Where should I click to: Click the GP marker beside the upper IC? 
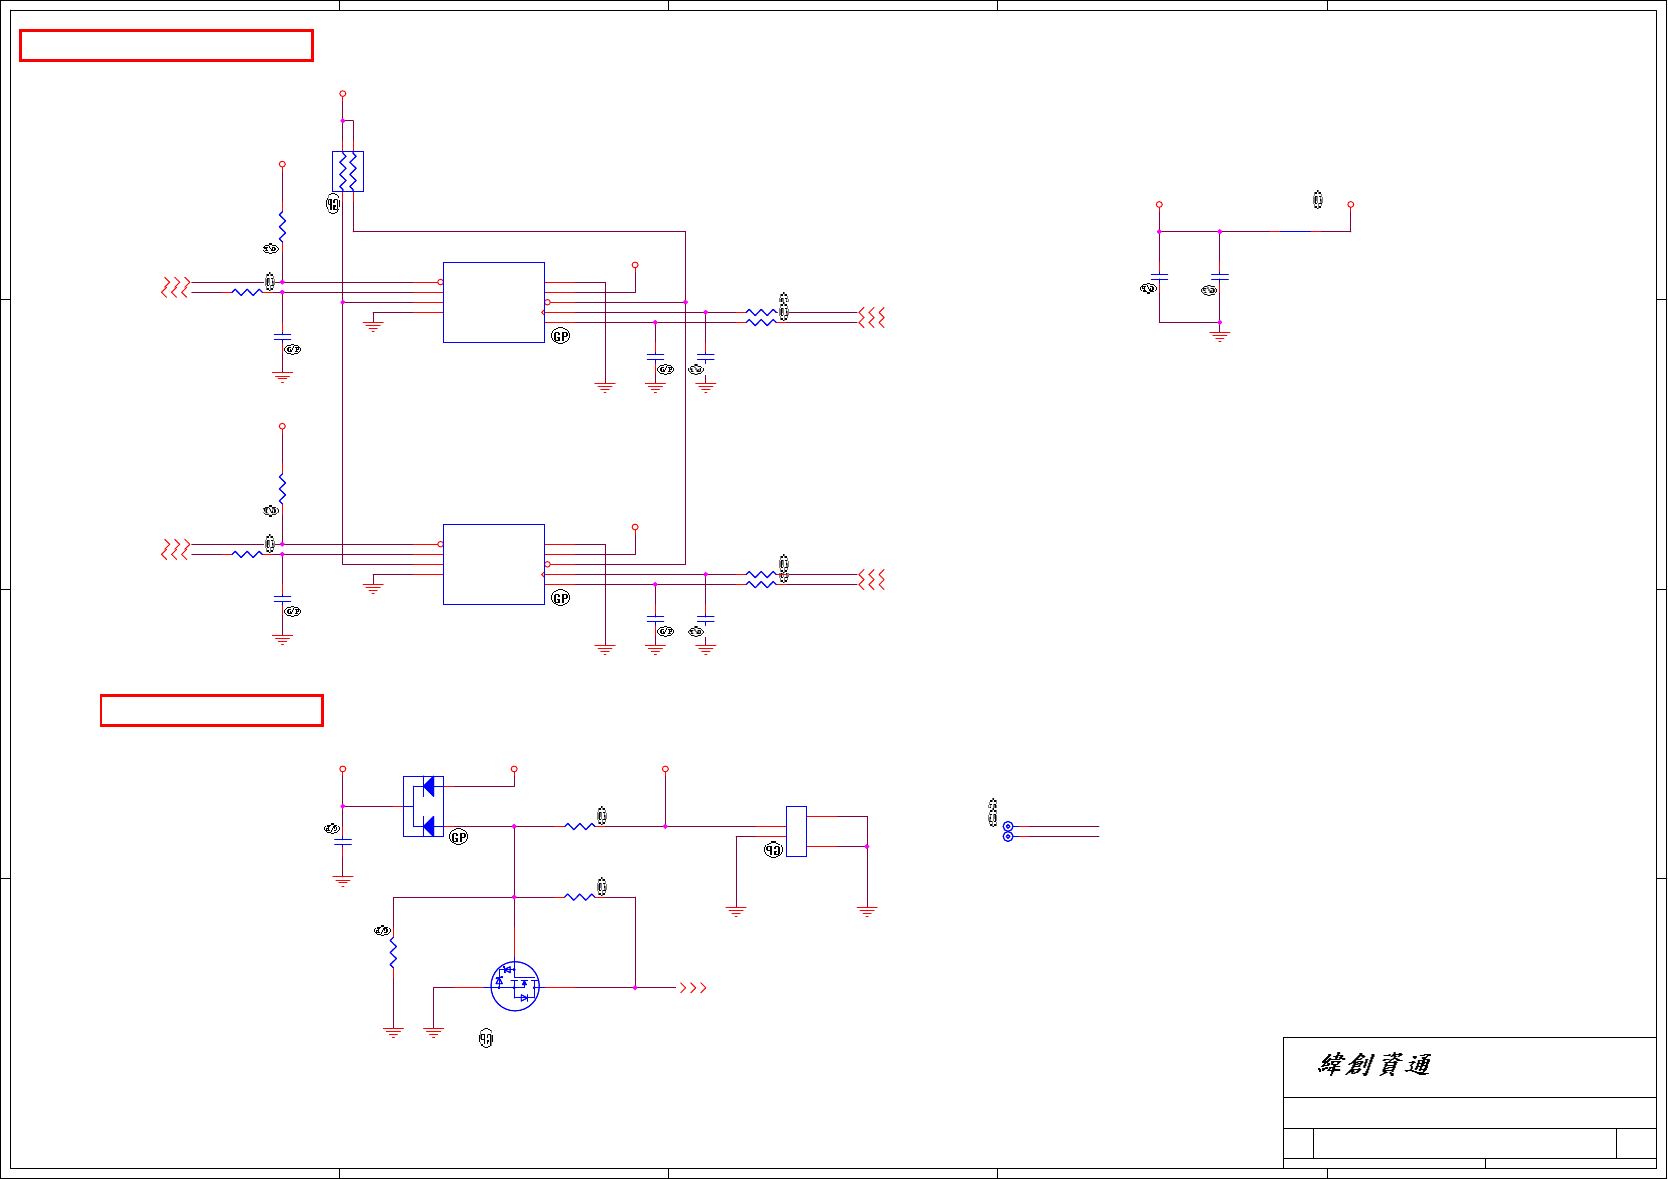pos(561,336)
